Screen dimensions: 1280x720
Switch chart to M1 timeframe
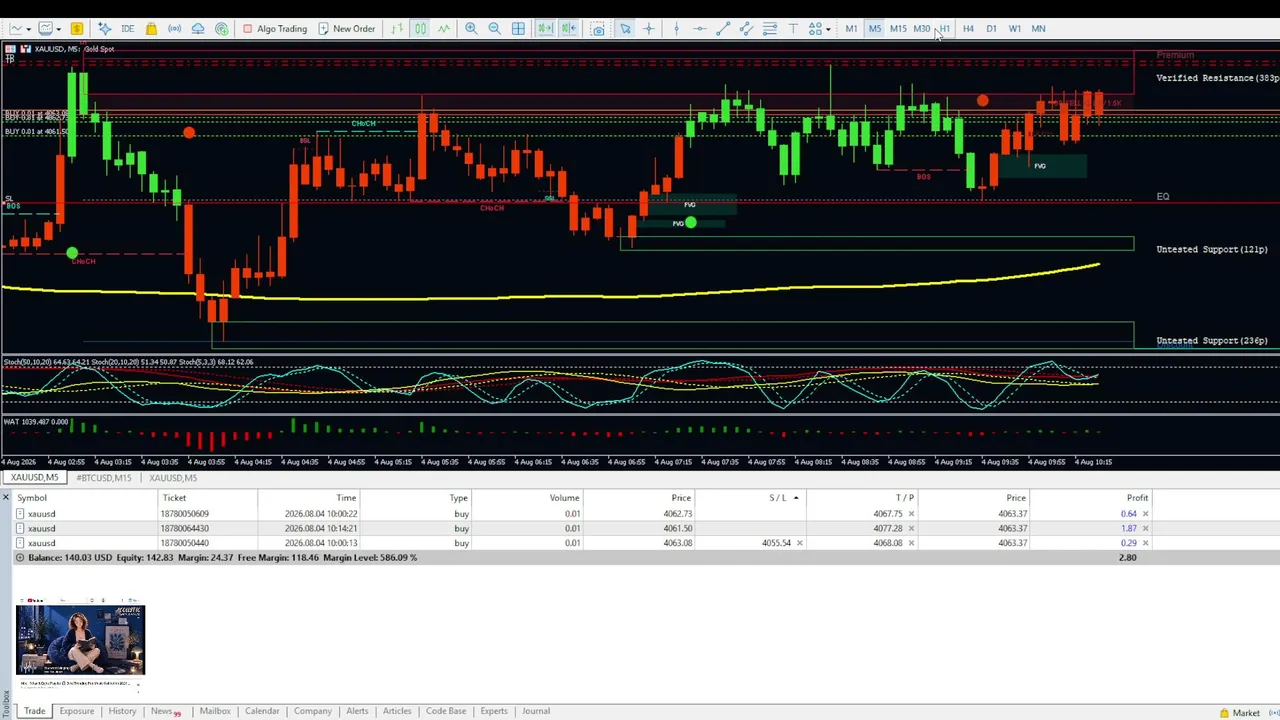tap(851, 29)
